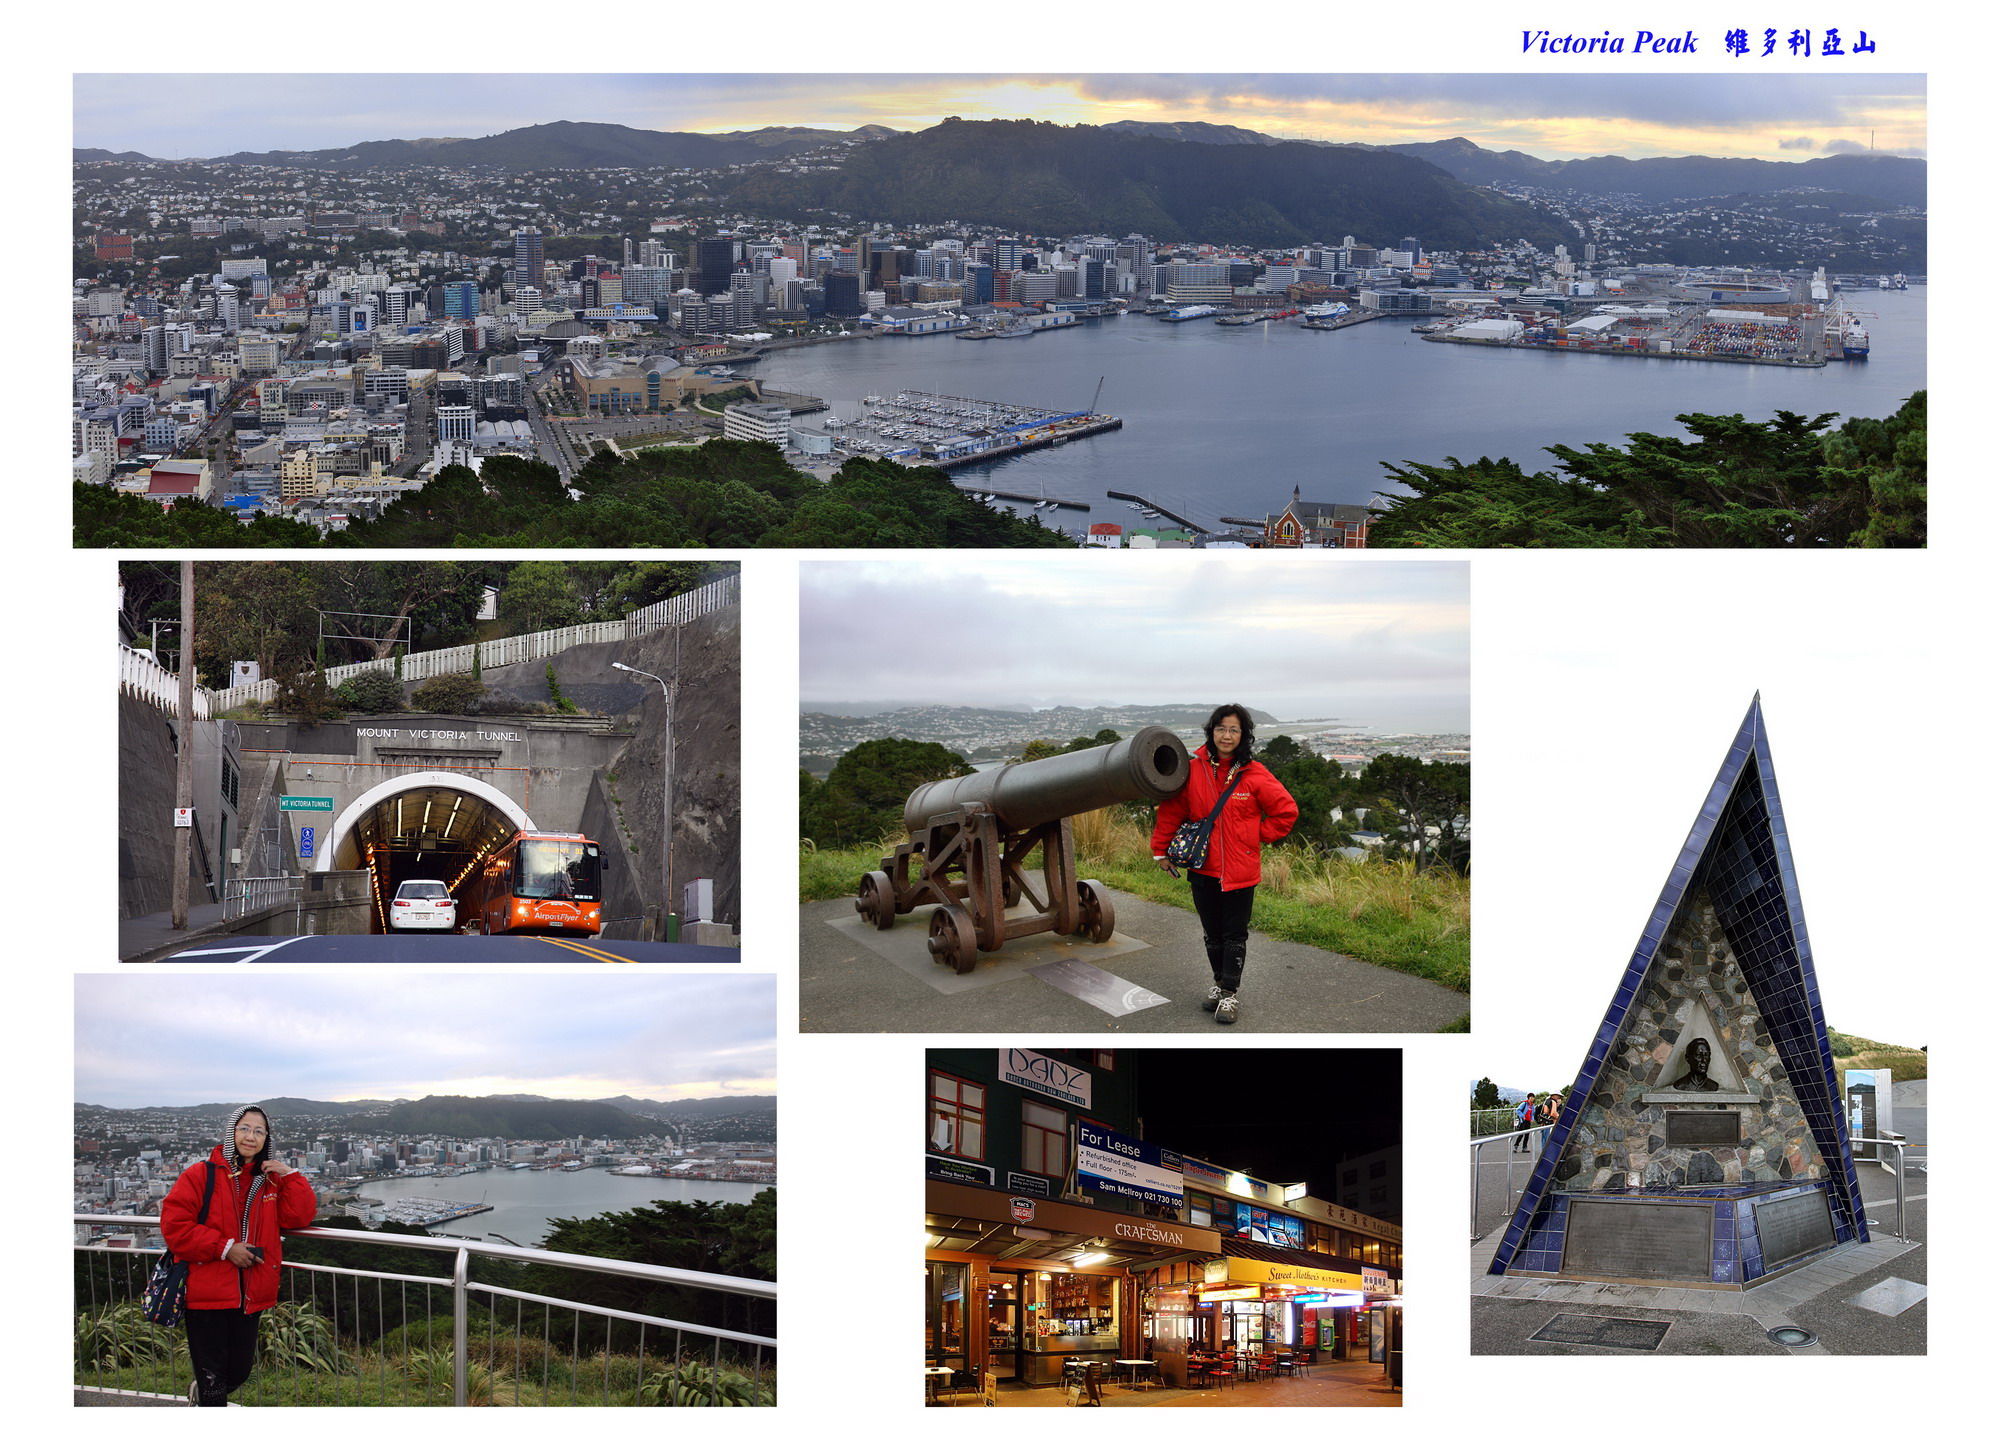Viewport: 2000px width, 1429px height.
Task: Click the bust inside the memorial
Action: pos(1695,1065)
